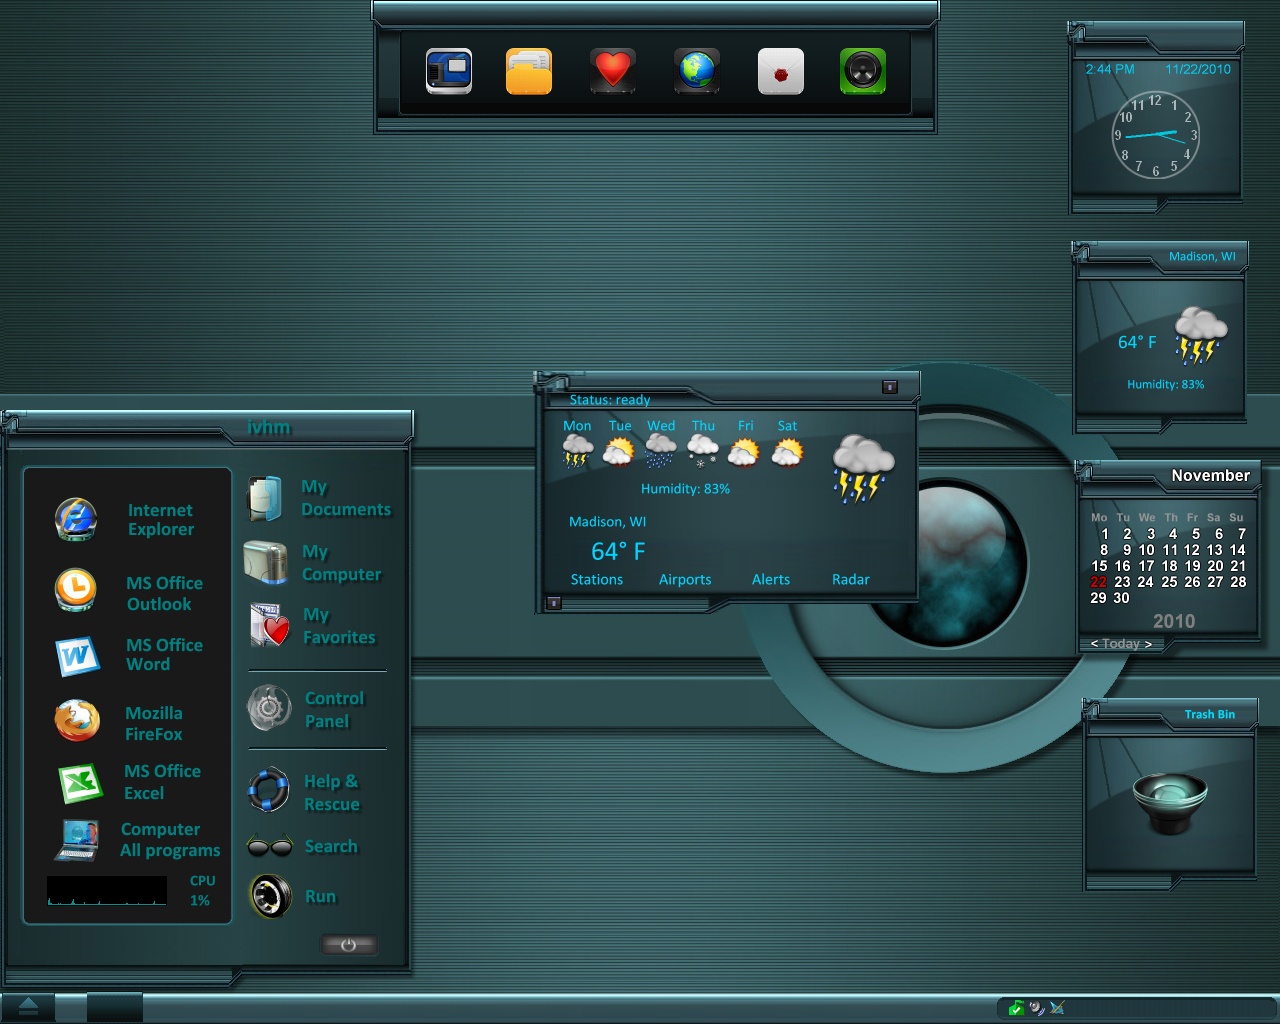Toggle the weather widget's top-right small button
This screenshot has width=1280, height=1024.
pyautogui.click(x=890, y=387)
